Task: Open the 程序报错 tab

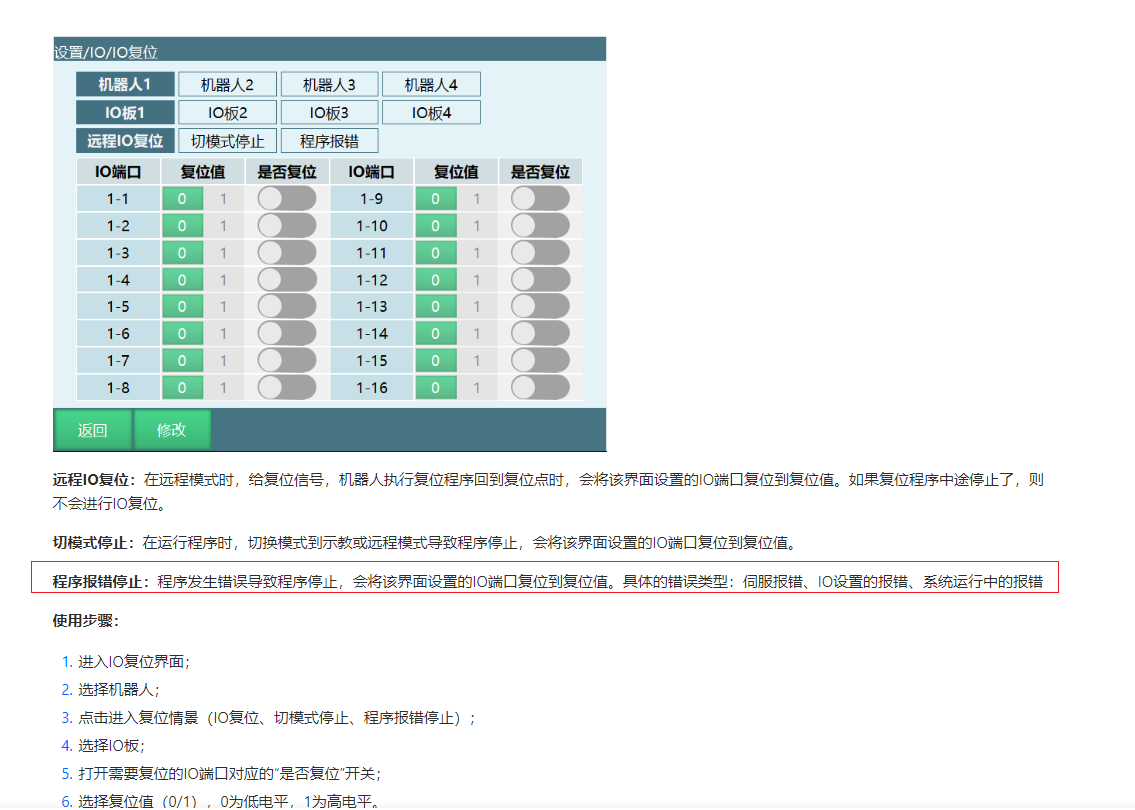Action: [x=329, y=141]
